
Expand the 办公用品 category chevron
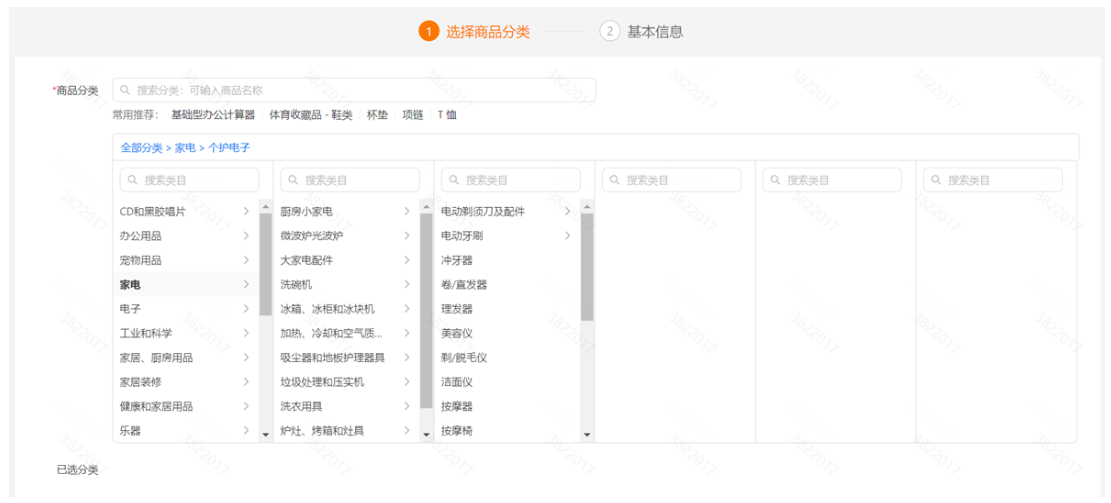pos(245,236)
